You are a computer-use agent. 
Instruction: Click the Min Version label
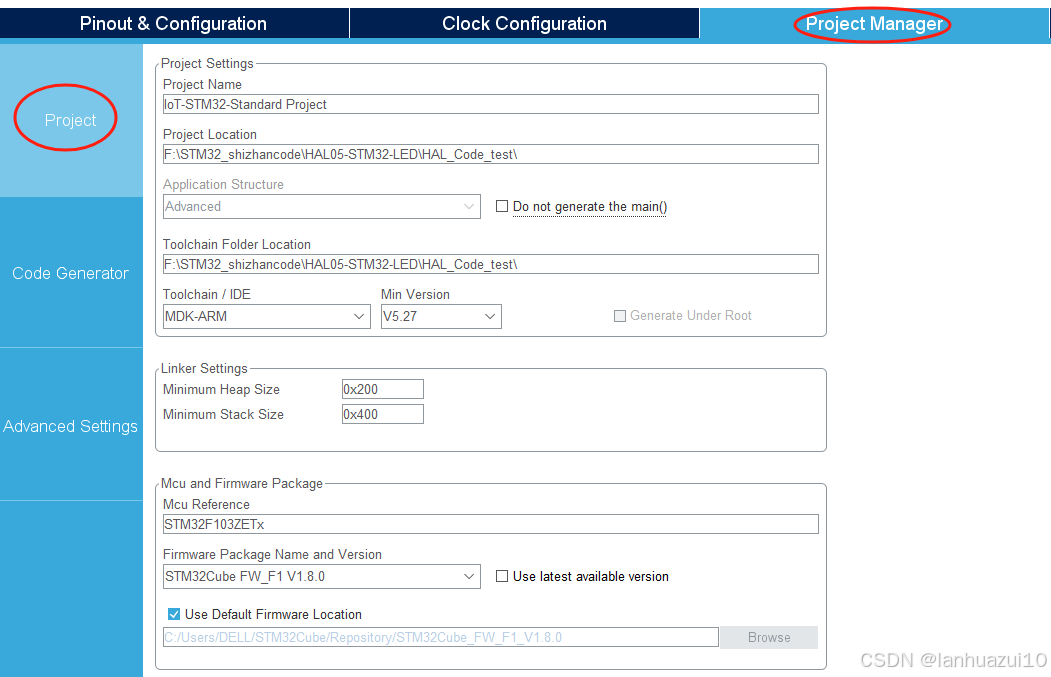pyautogui.click(x=415, y=294)
